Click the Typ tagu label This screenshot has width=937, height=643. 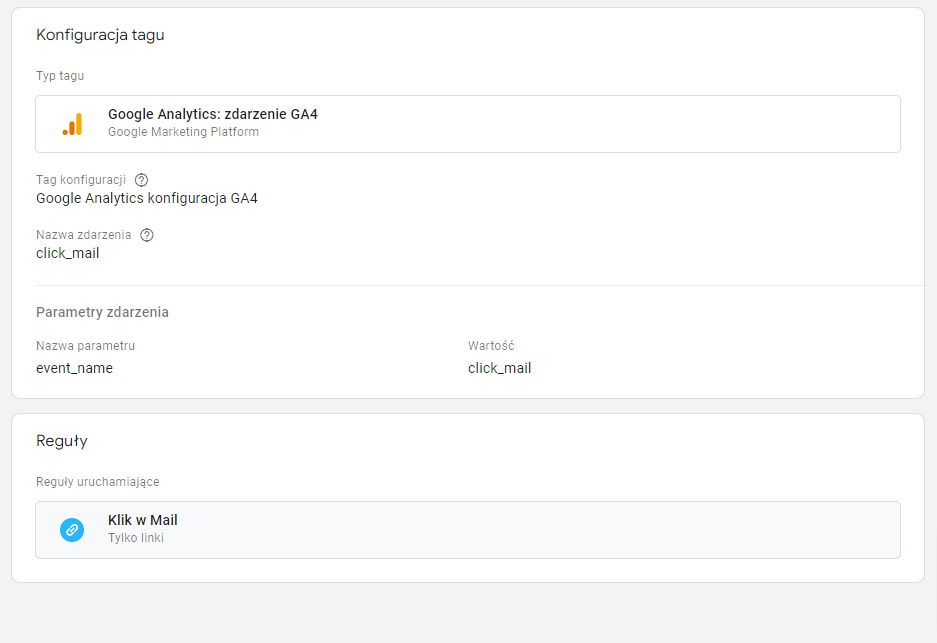[x=60, y=76]
